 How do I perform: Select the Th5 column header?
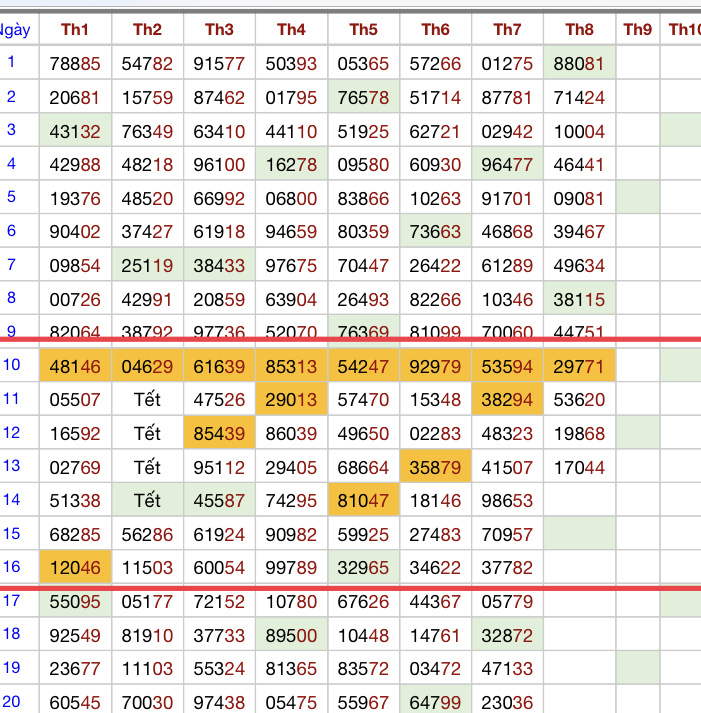[x=363, y=30]
